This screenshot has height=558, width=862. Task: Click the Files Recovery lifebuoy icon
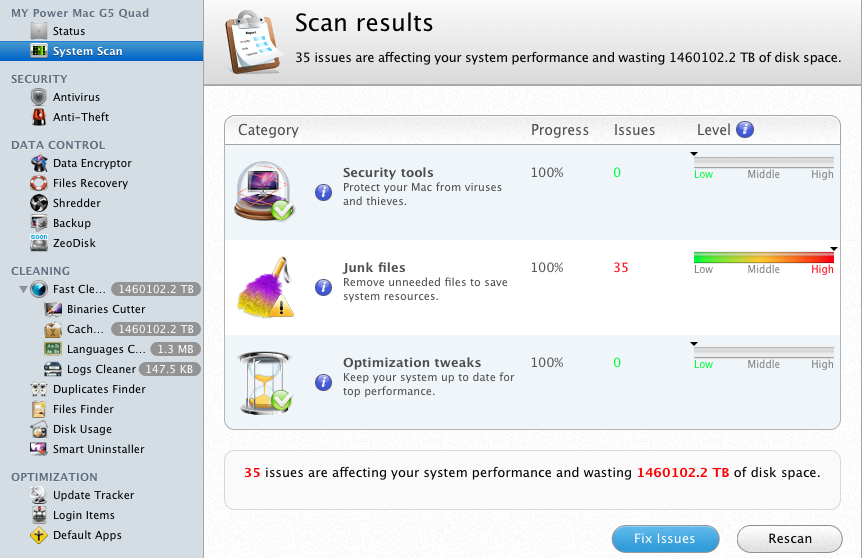point(39,183)
